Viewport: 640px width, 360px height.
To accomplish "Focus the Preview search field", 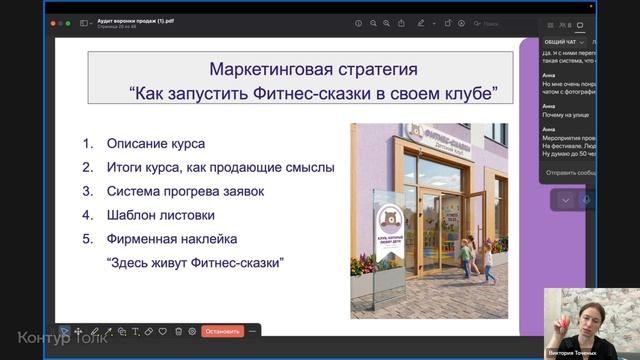I will [x=504, y=24].
